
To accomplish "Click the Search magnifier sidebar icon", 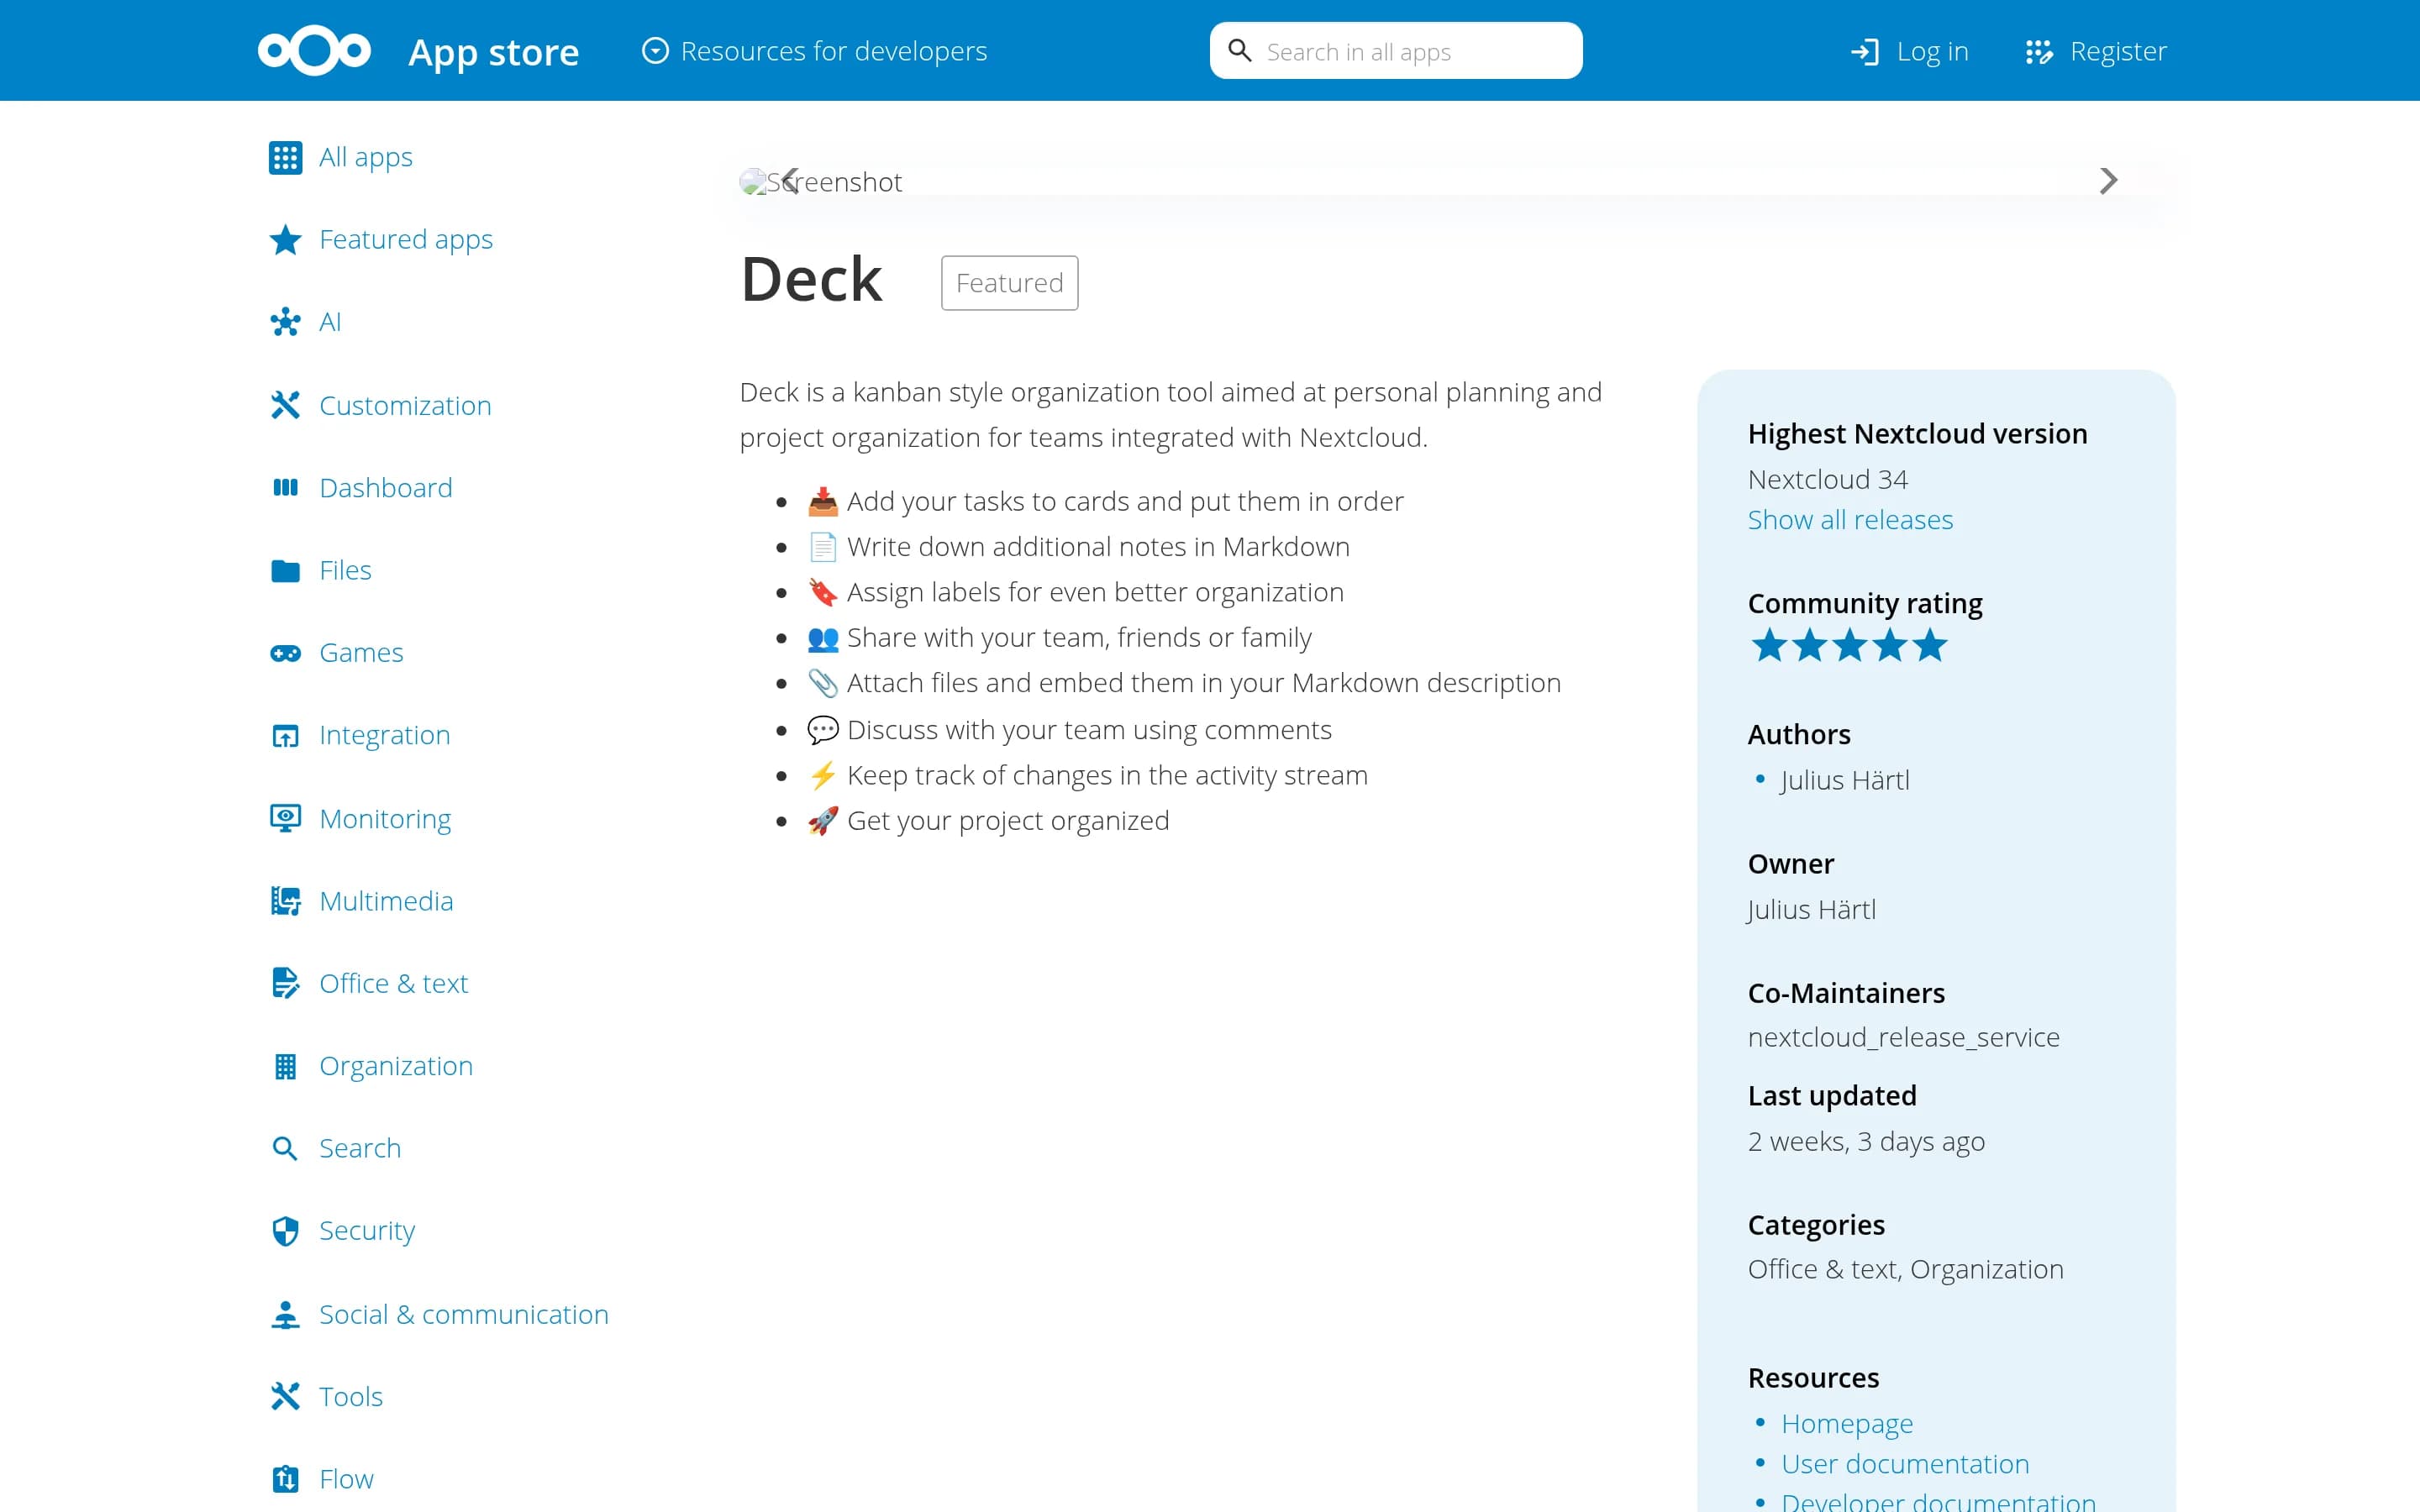I will coord(285,1148).
